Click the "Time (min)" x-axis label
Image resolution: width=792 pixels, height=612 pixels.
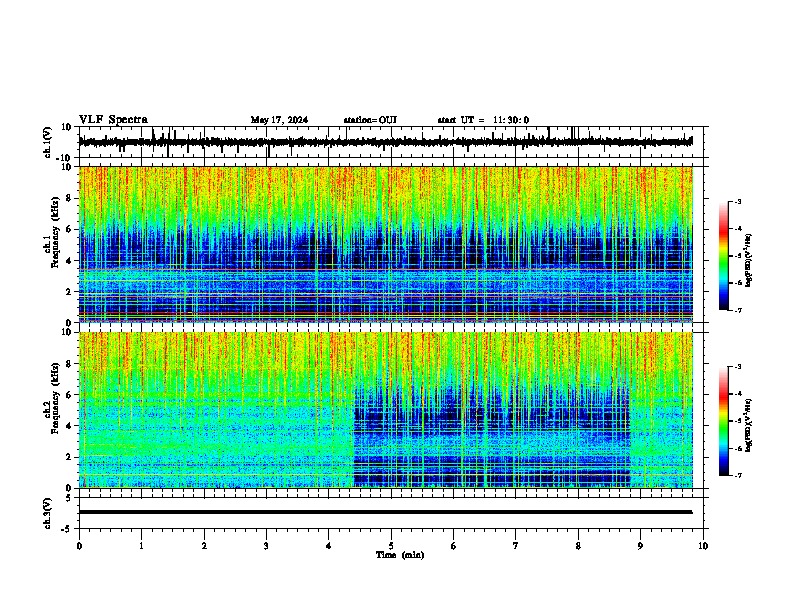tap(400, 555)
